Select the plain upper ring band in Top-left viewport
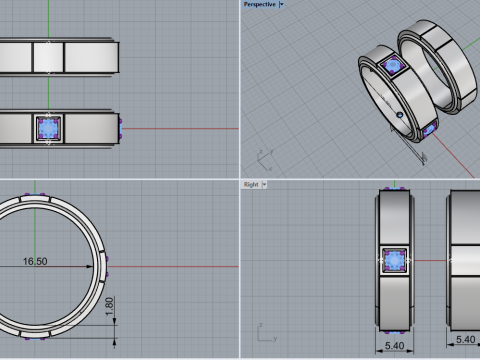 [59, 57]
